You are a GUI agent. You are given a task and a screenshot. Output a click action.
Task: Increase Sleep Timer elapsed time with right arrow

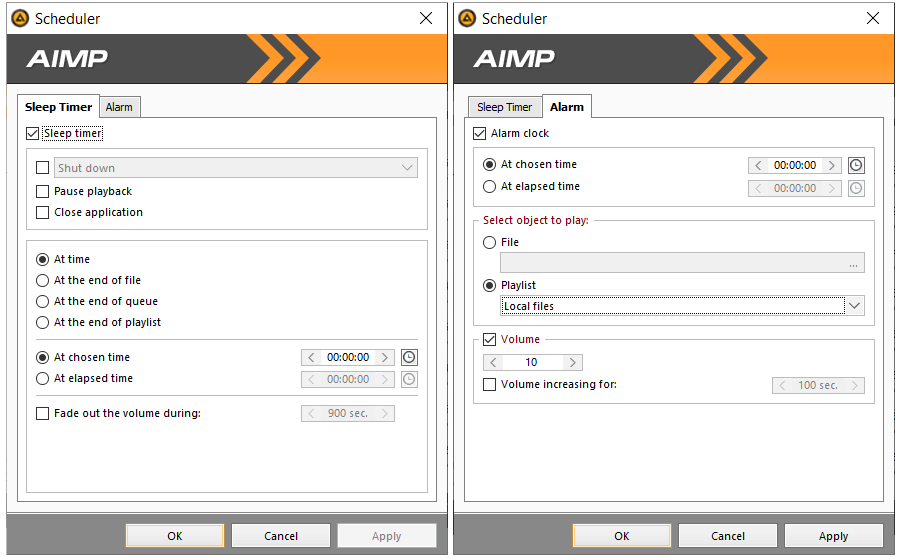coord(385,379)
